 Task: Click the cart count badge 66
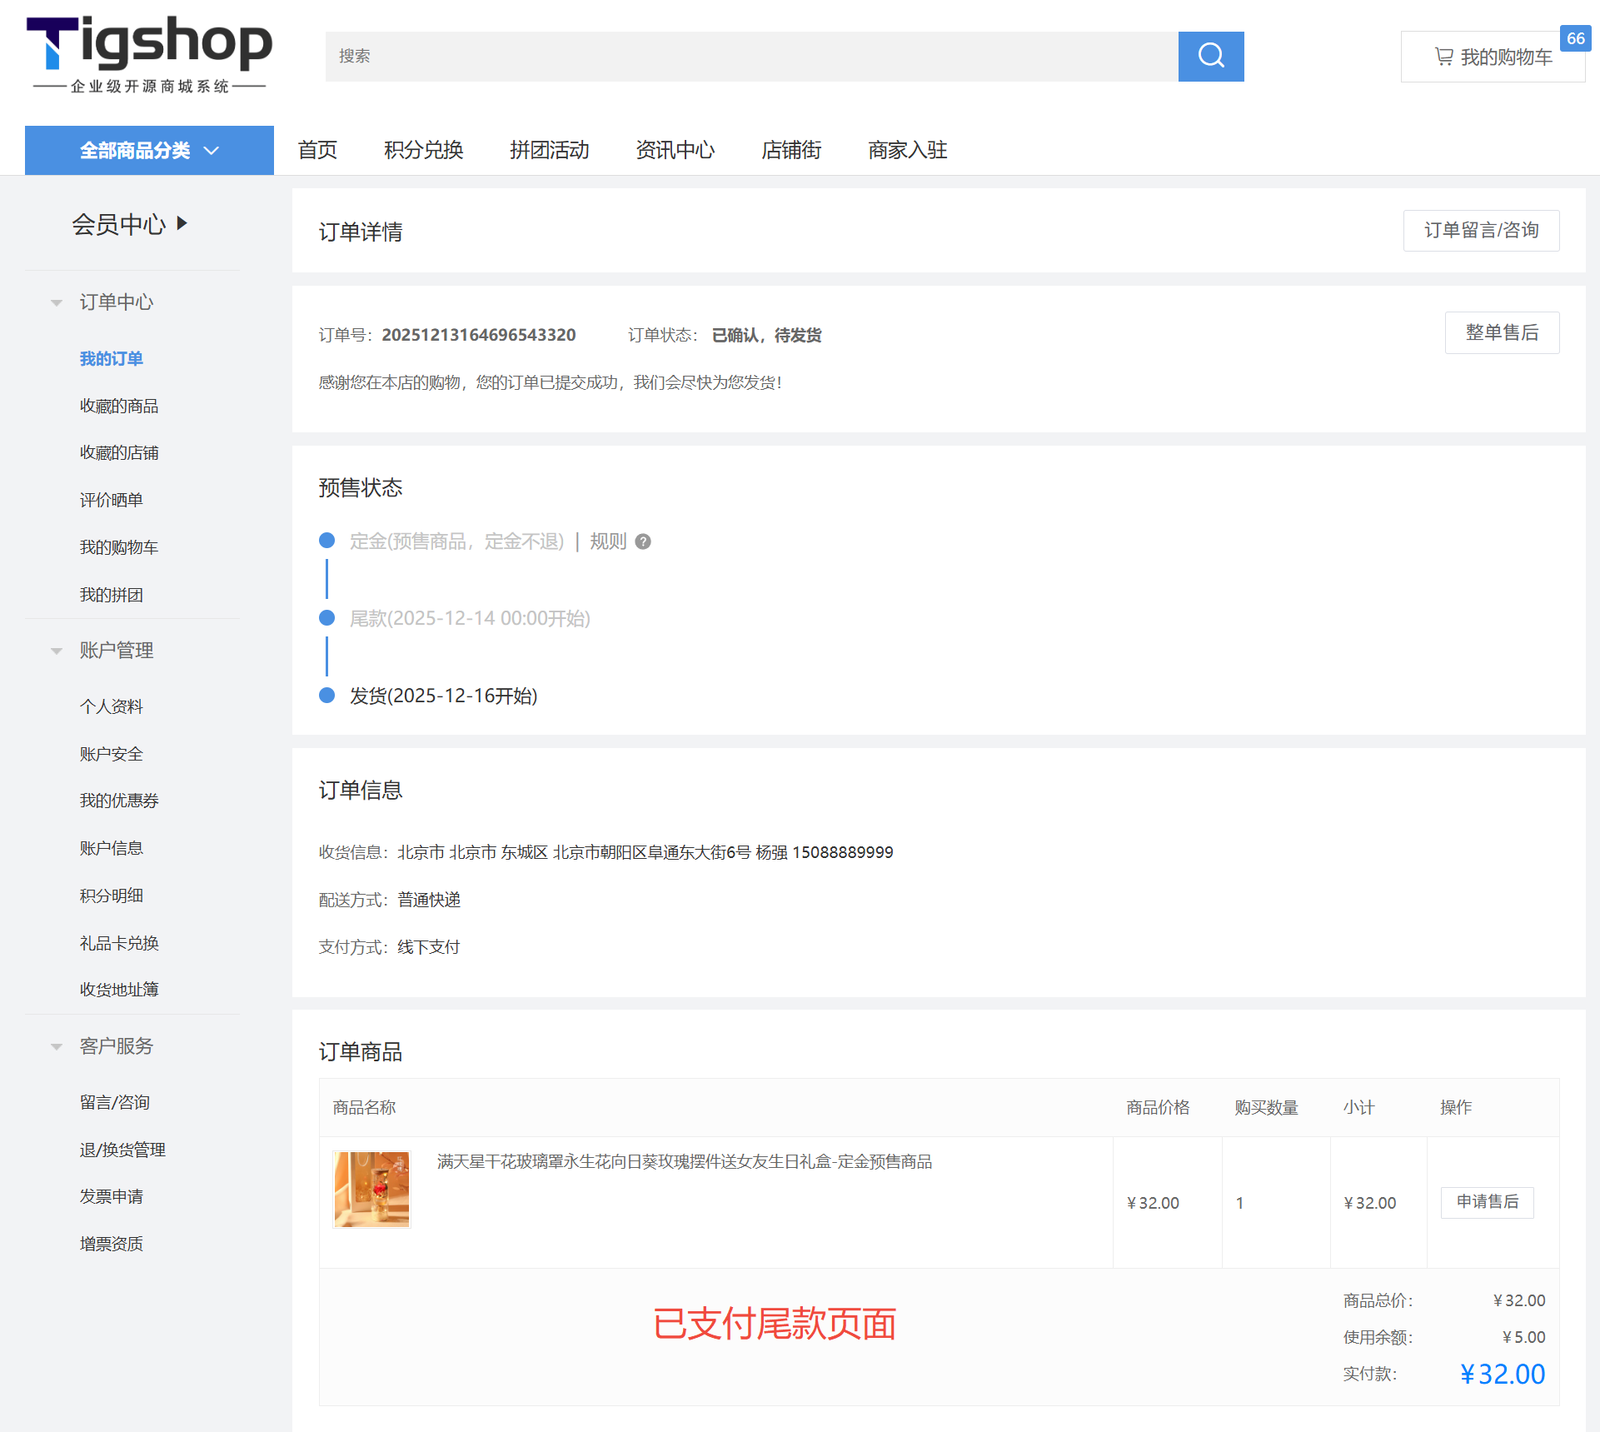[x=1575, y=38]
